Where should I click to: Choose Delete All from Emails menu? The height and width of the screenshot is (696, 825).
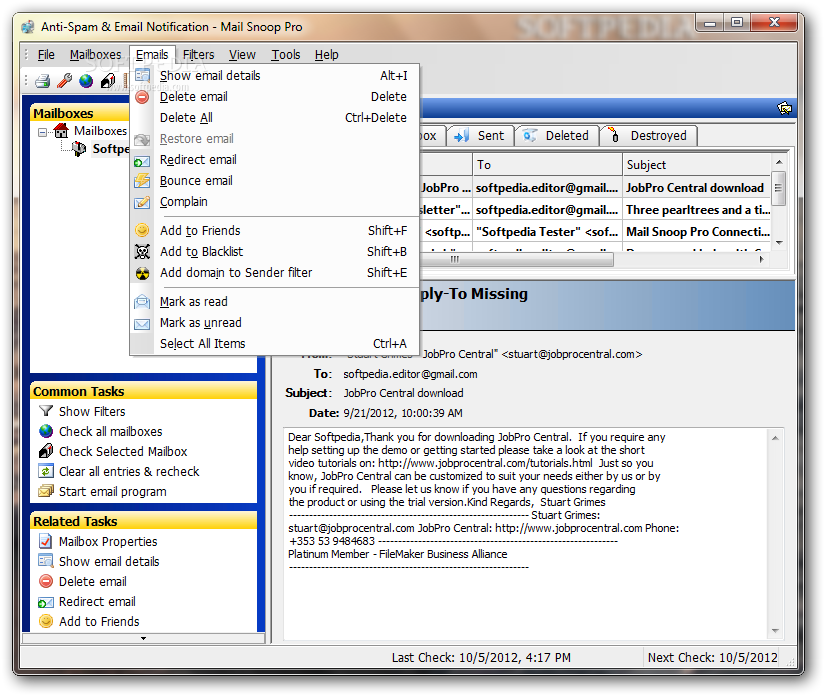275,118
